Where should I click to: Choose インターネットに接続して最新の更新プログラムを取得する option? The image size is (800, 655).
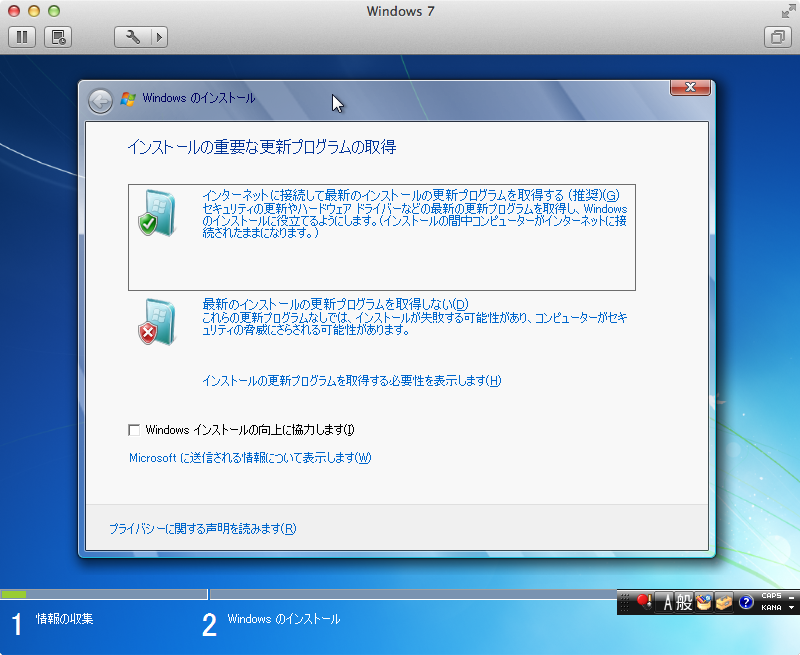click(382, 237)
